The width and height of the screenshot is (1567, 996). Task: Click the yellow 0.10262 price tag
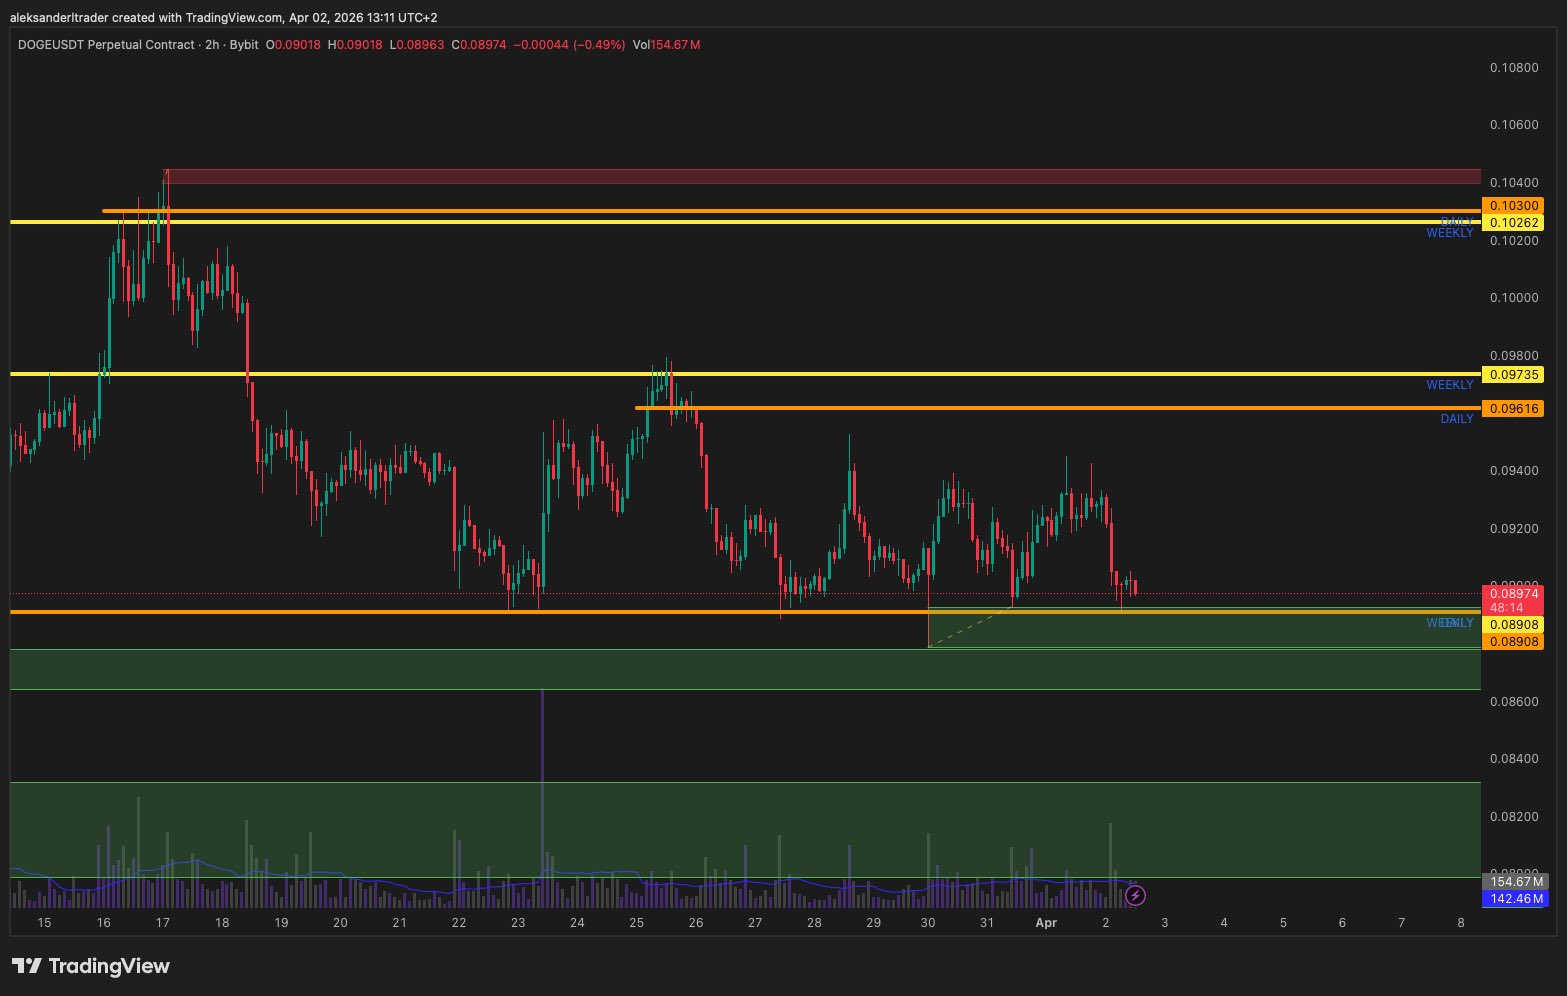(x=1514, y=222)
